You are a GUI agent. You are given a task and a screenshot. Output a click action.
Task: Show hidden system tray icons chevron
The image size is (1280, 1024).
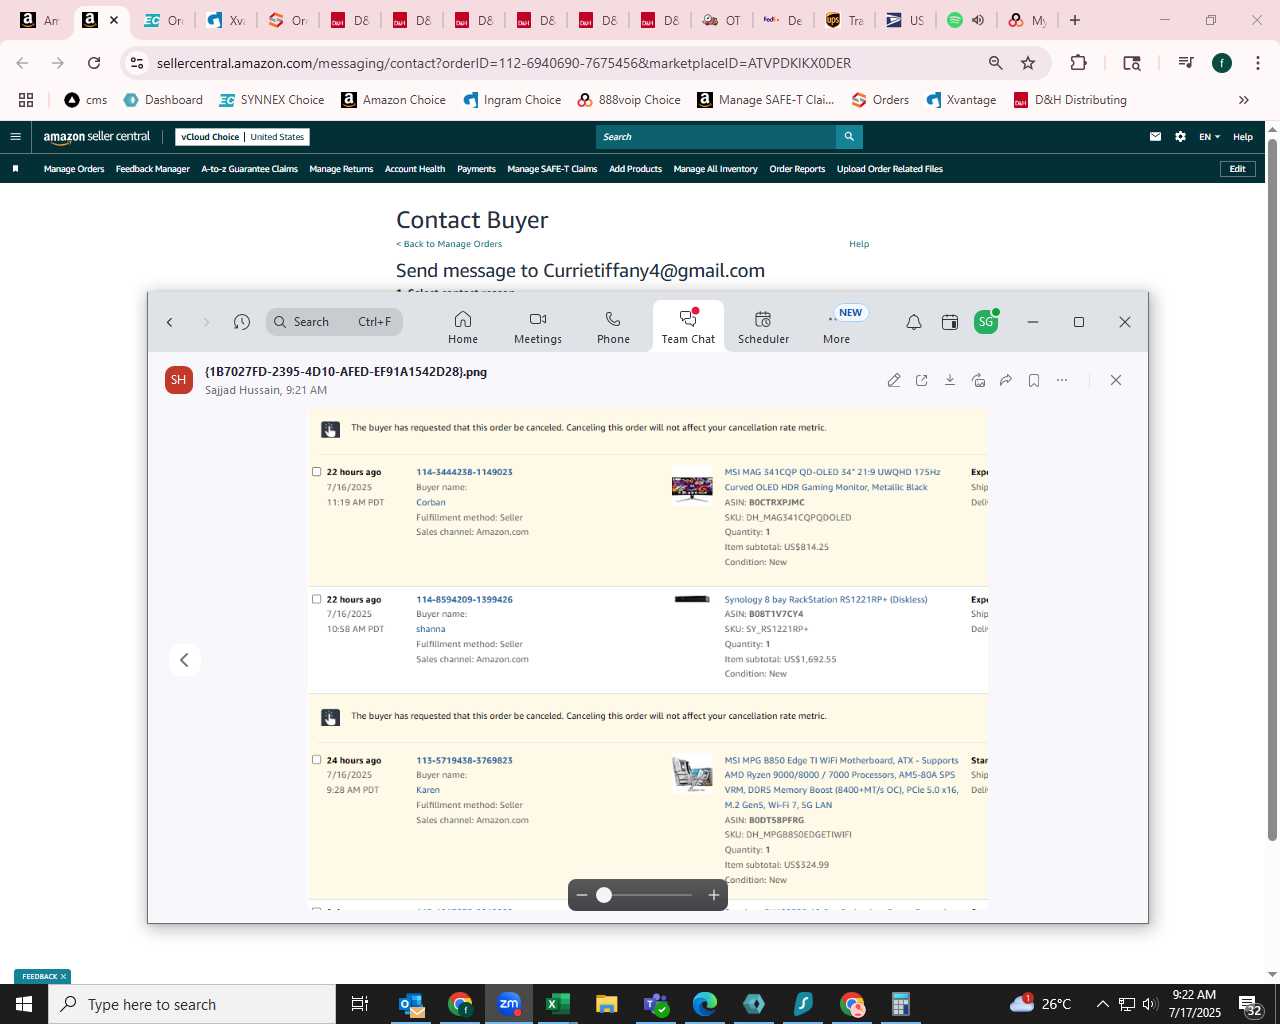(1102, 1004)
